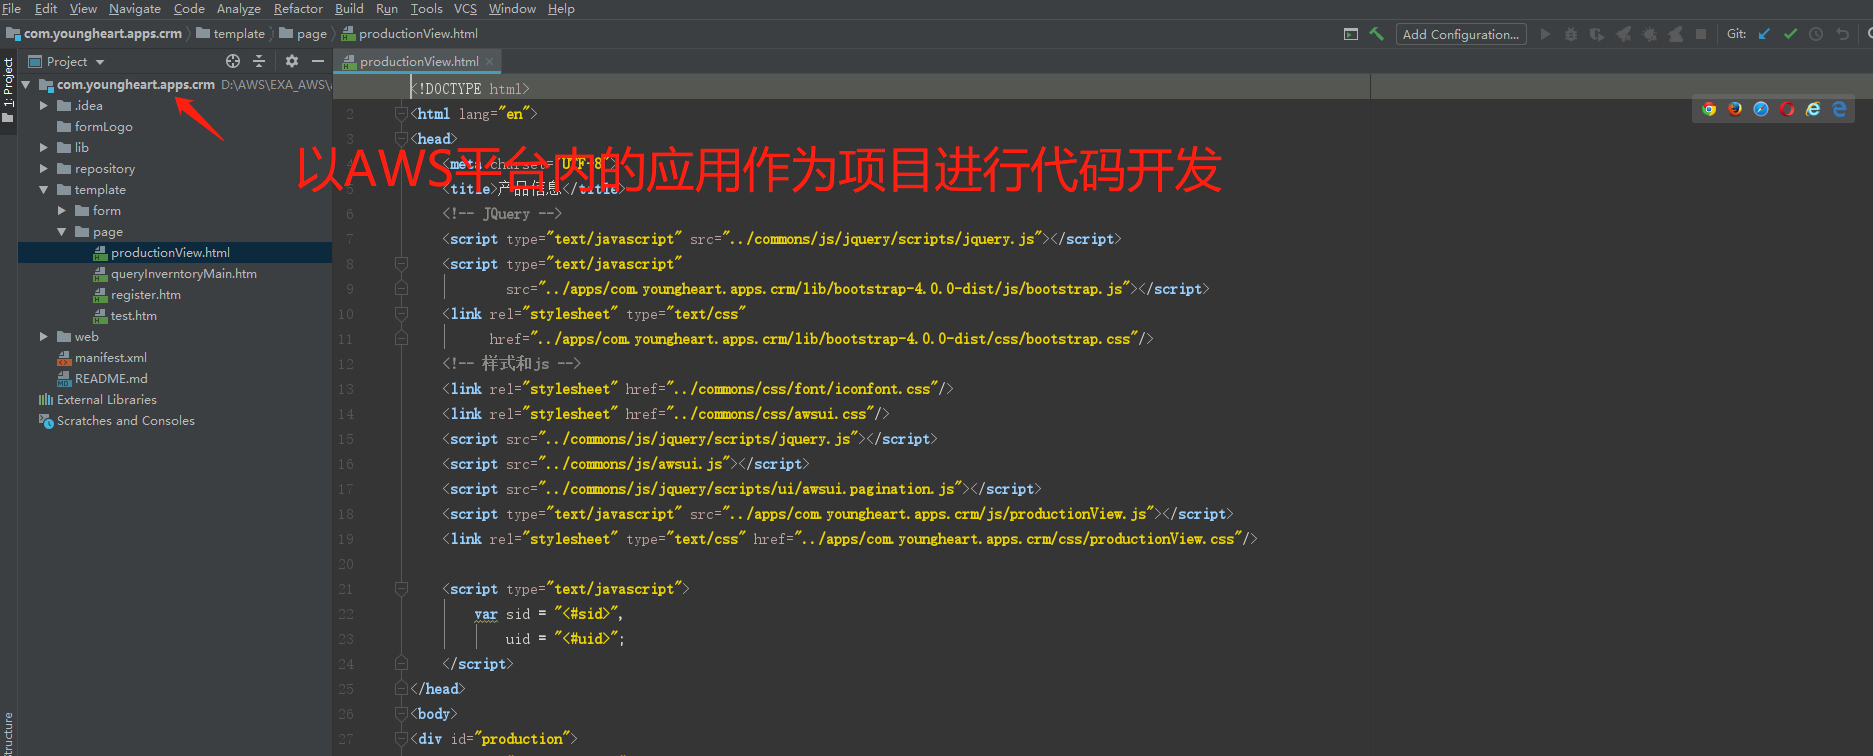Open in Firefox browser from editor popup

(x=1735, y=109)
